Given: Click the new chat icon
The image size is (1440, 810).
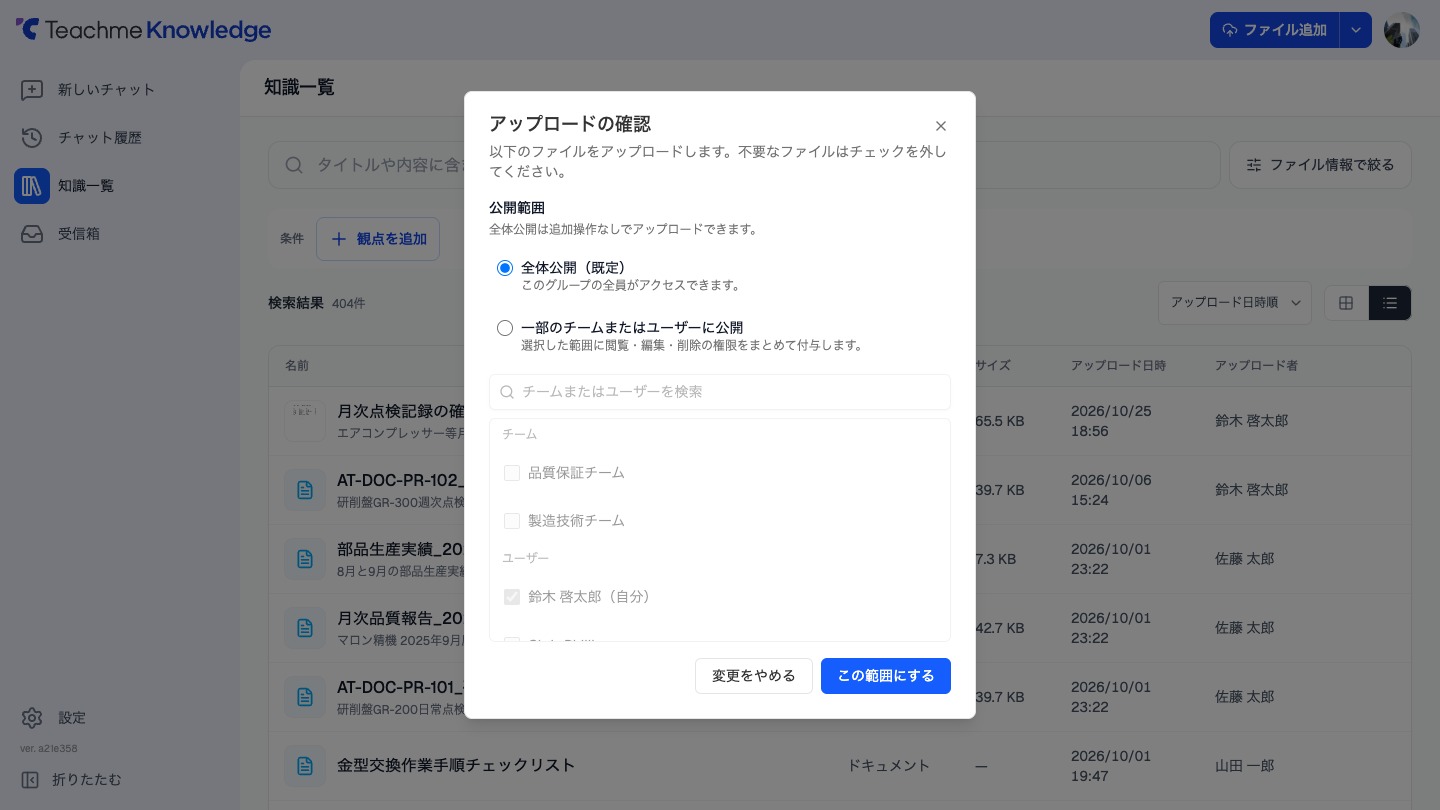Looking at the screenshot, I should click(x=32, y=90).
